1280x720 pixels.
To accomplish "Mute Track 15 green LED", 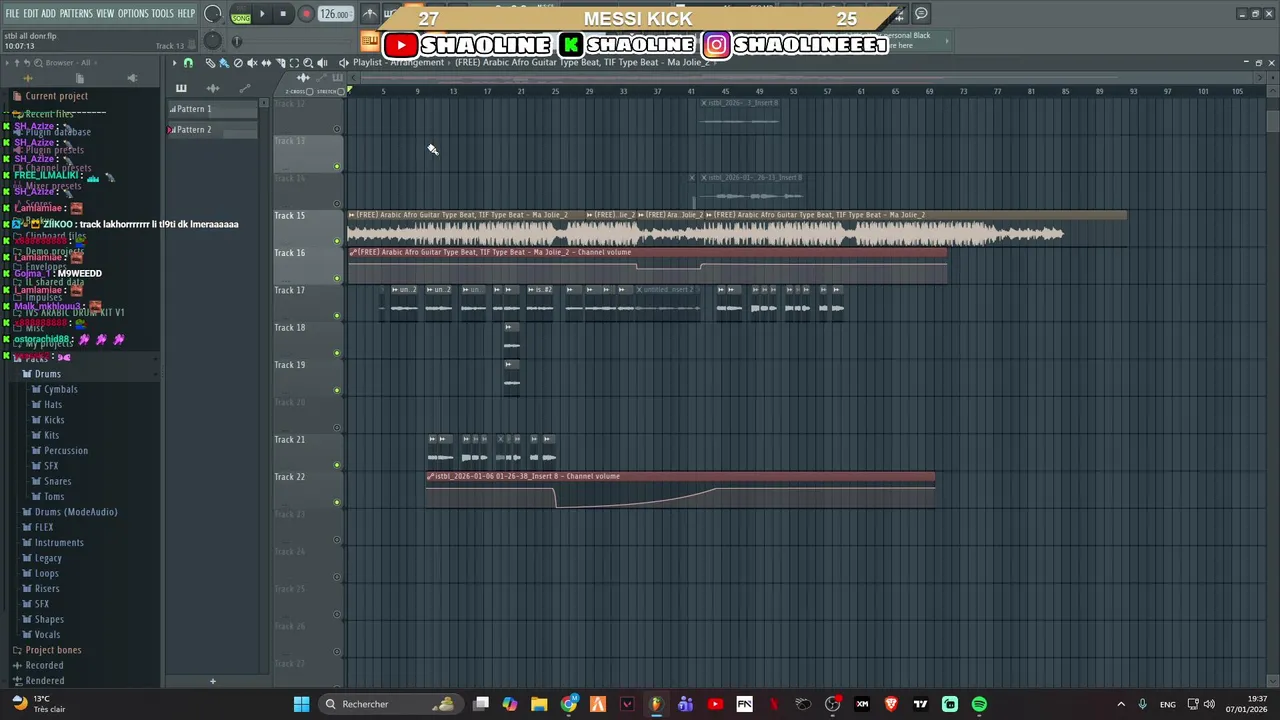I will [337, 241].
